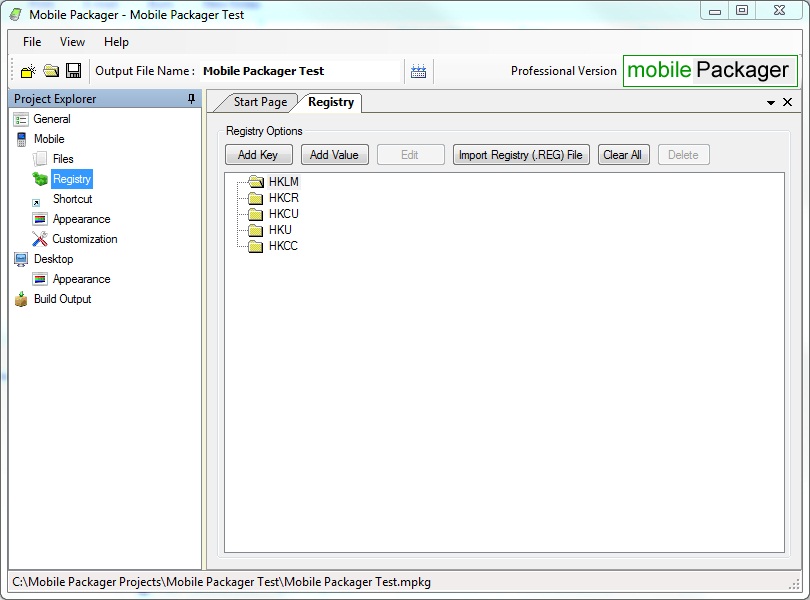
Task: Click the Add Key button
Action: point(259,155)
